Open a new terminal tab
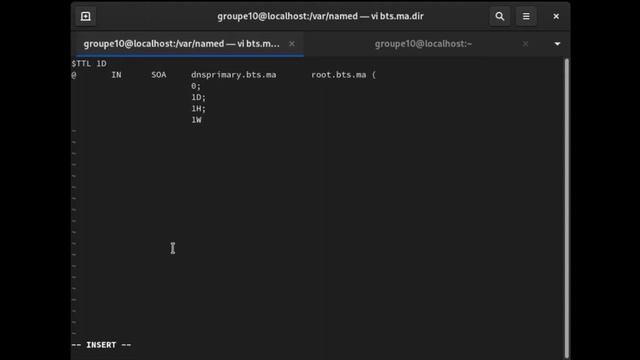 pos(86,16)
